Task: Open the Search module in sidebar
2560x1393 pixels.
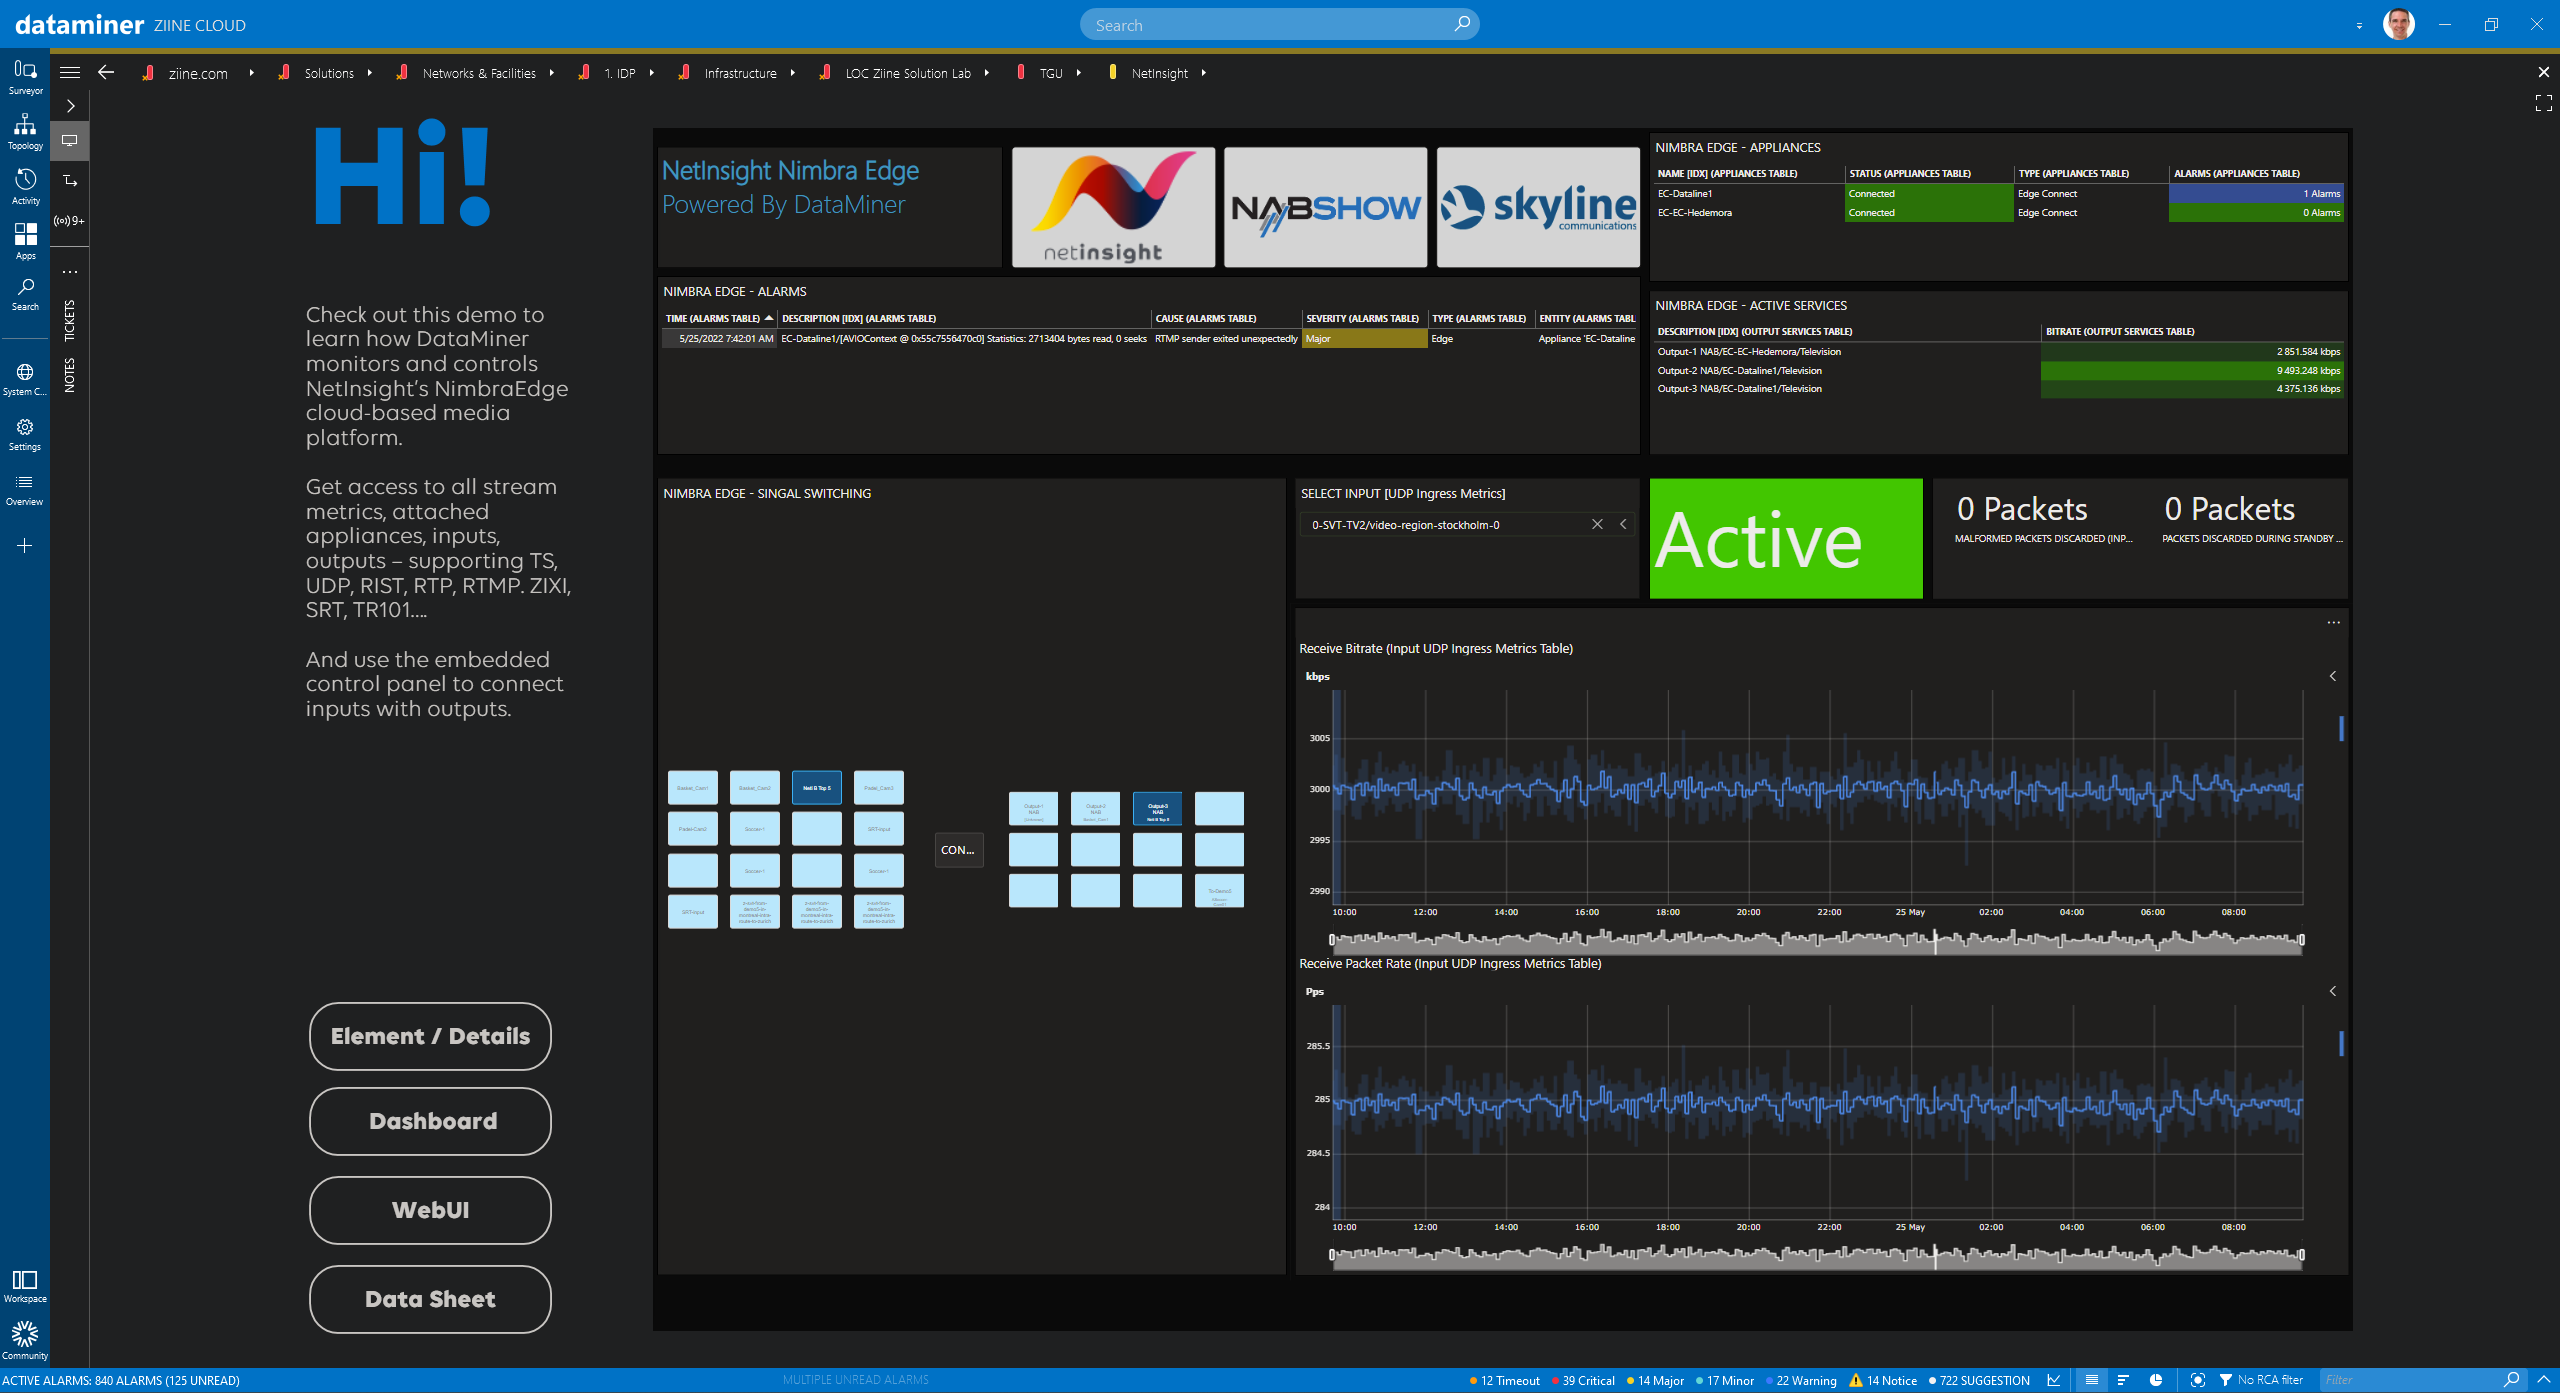Action: (25, 294)
